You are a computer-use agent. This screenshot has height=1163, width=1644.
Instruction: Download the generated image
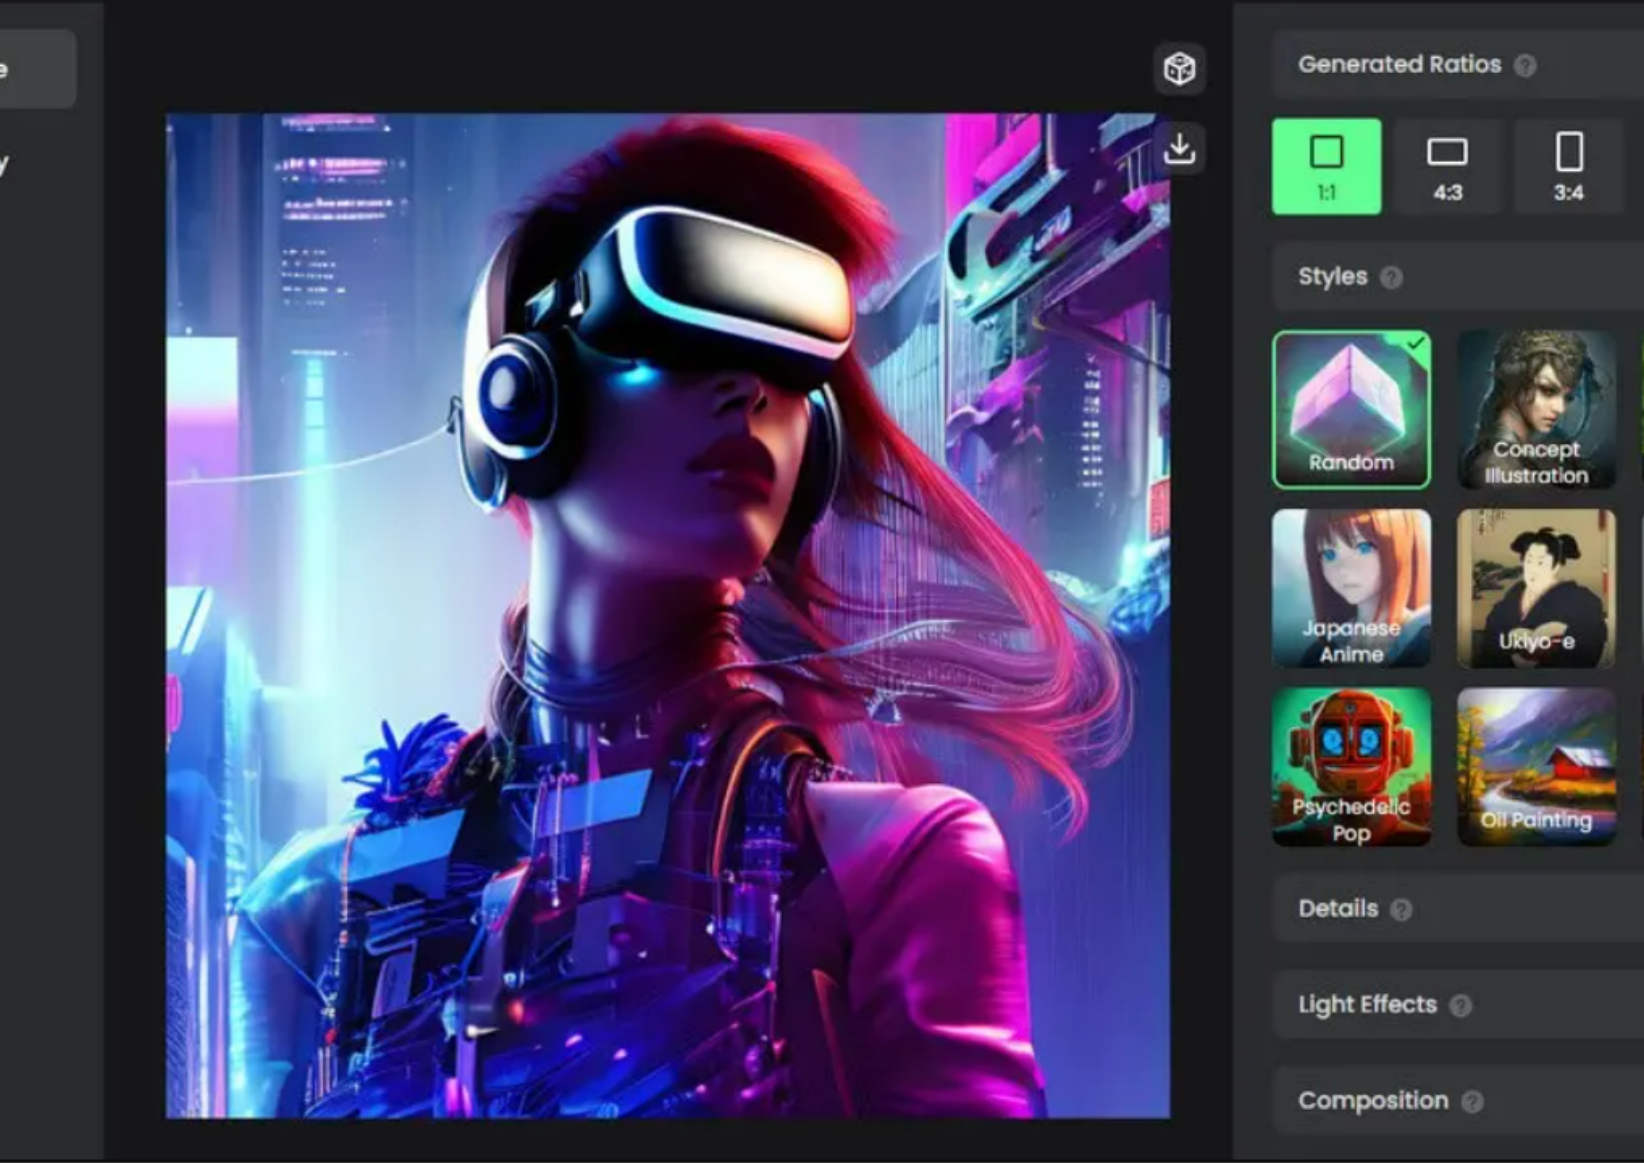coord(1179,149)
